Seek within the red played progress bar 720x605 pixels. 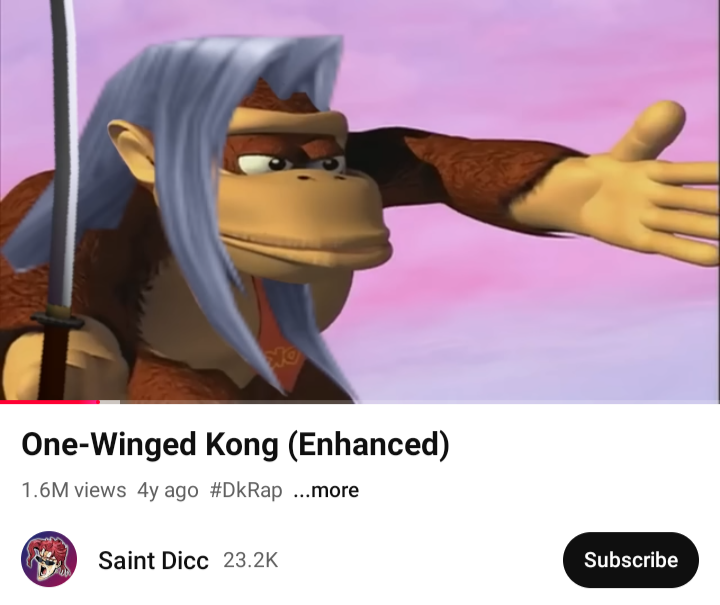tap(50, 402)
